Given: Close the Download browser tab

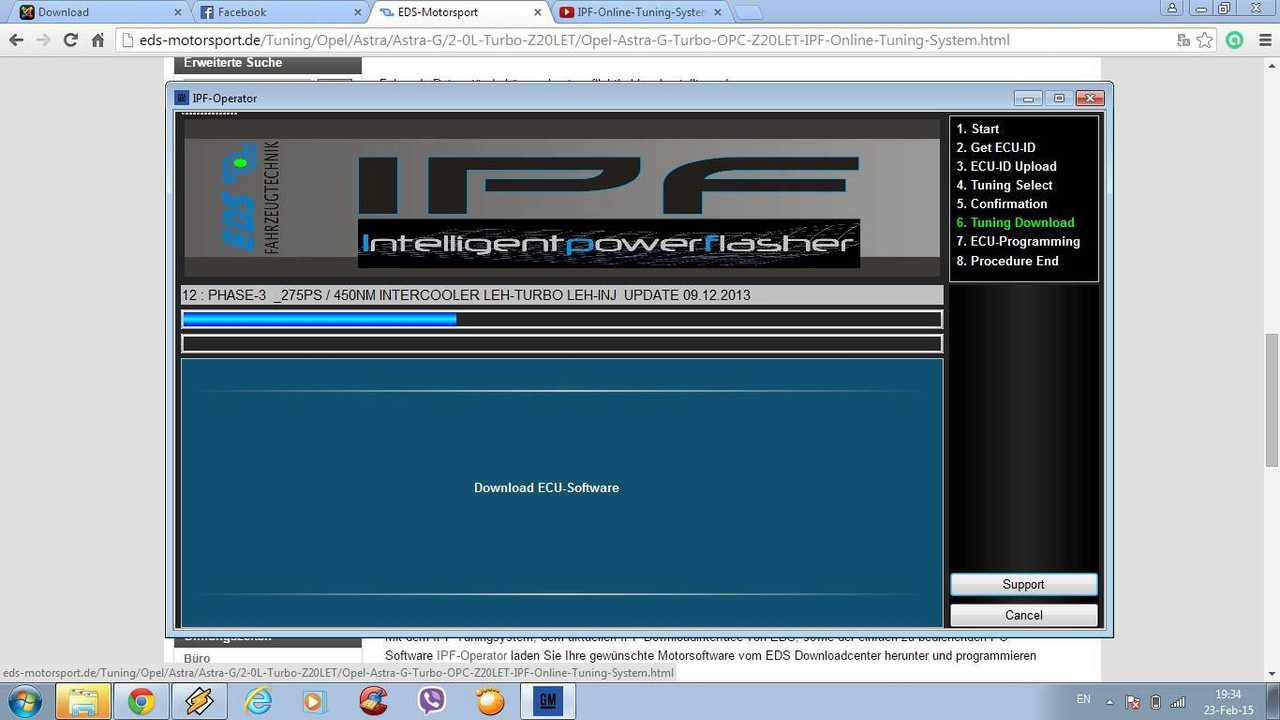Looking at the screenshot, I should [x=178, y=13].
